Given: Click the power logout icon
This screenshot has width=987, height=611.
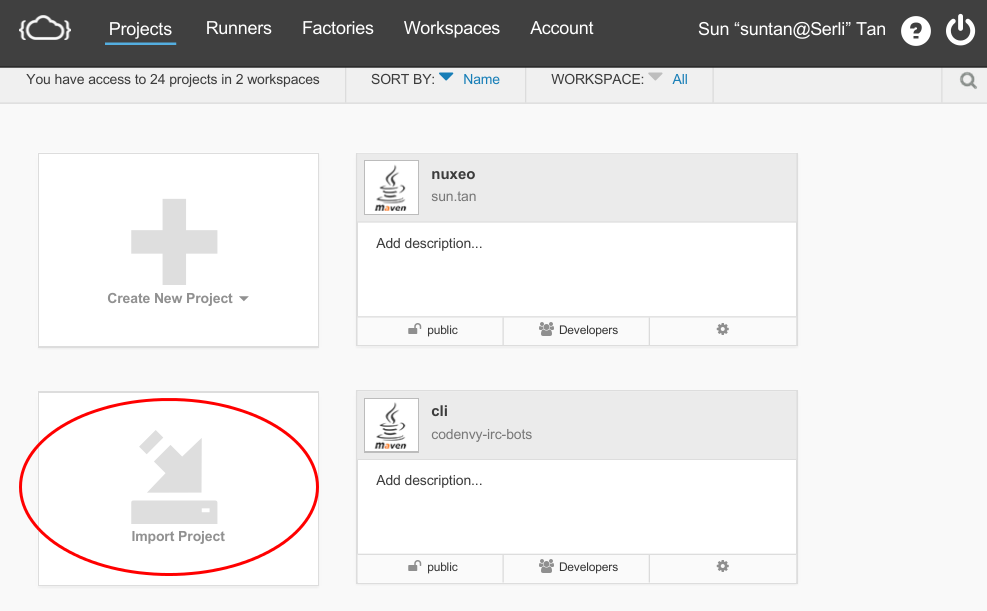Looking at the screenshot, I should pos(960,30).
